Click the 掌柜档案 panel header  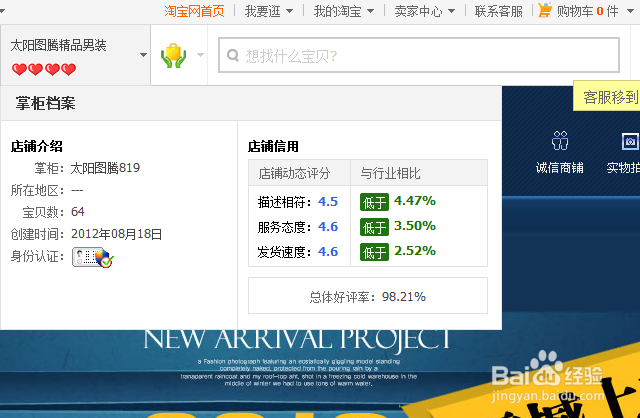251,103
